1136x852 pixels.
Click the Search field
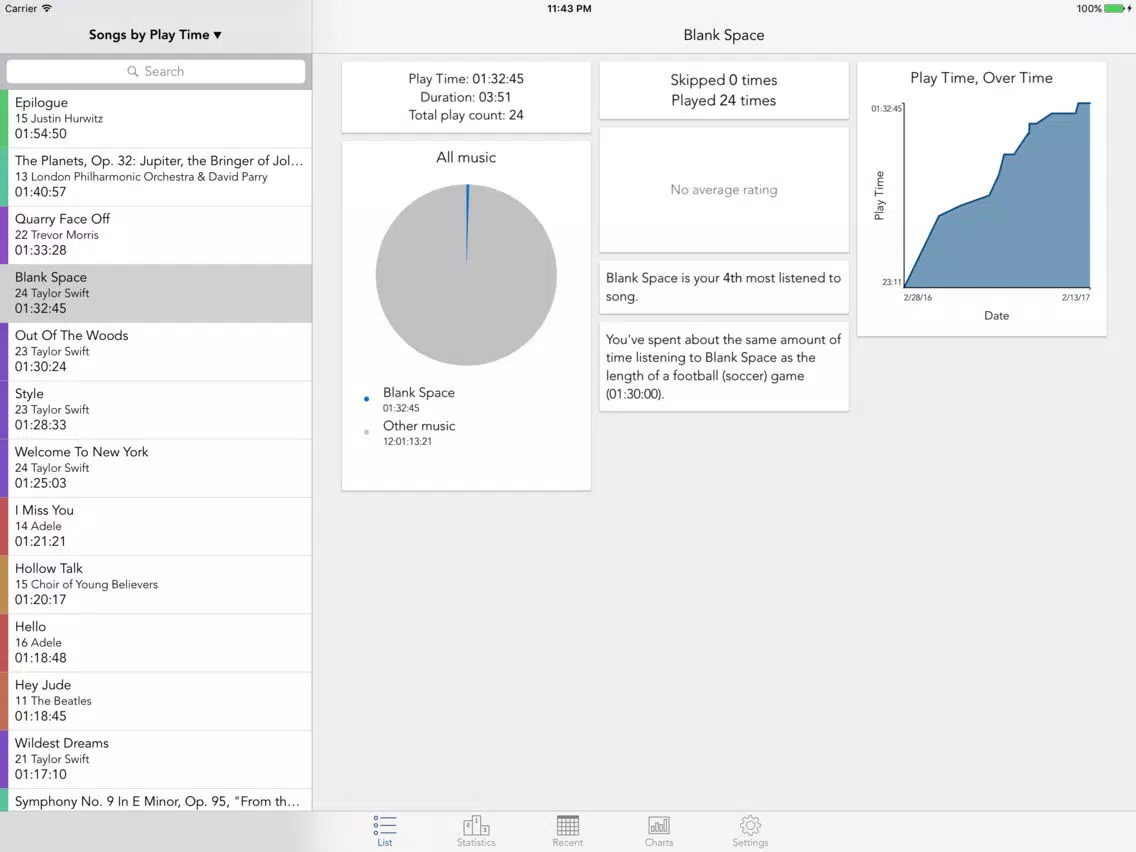click(156, 71)
